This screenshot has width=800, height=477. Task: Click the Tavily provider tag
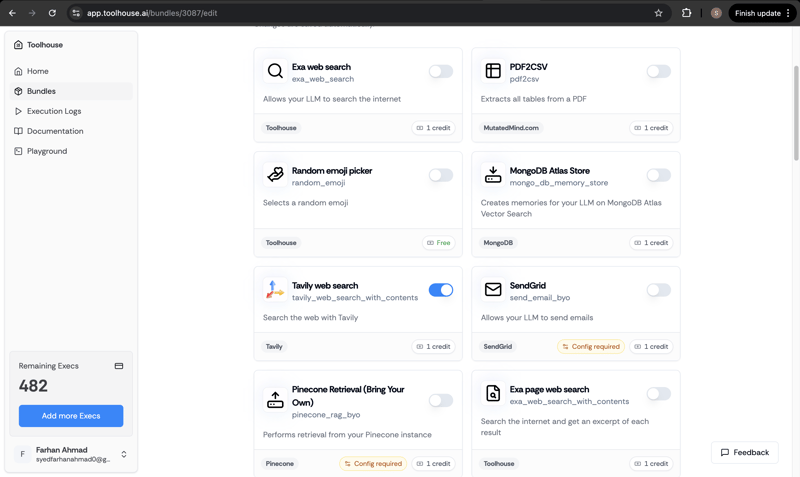tap(274, 346)
